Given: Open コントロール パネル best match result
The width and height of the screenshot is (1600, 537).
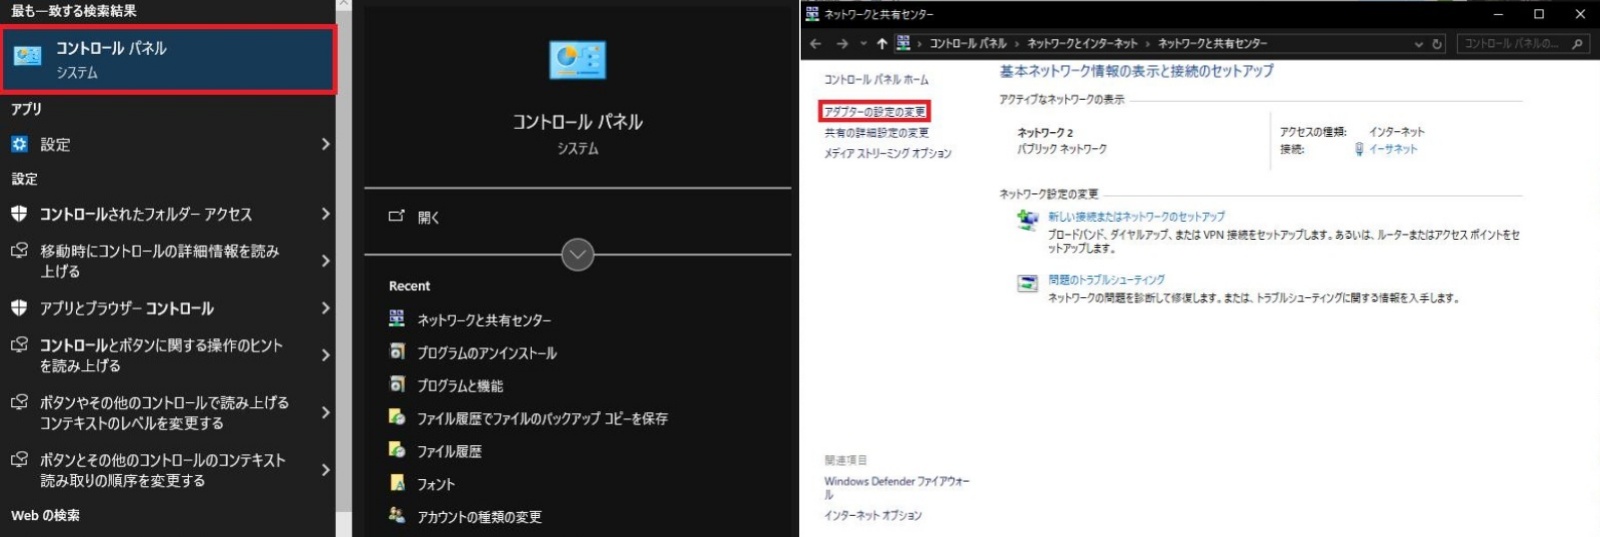Looking at the screenshot, I should click(x=168, y=60).
